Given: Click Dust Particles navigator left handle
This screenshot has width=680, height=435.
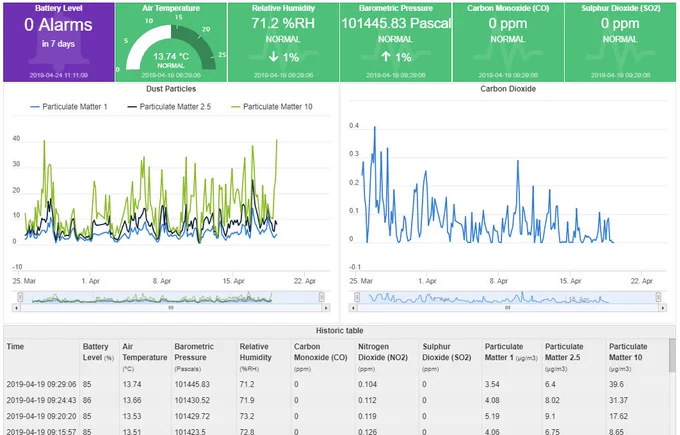Looking at the screenshot, I should (x=20, y=297).
